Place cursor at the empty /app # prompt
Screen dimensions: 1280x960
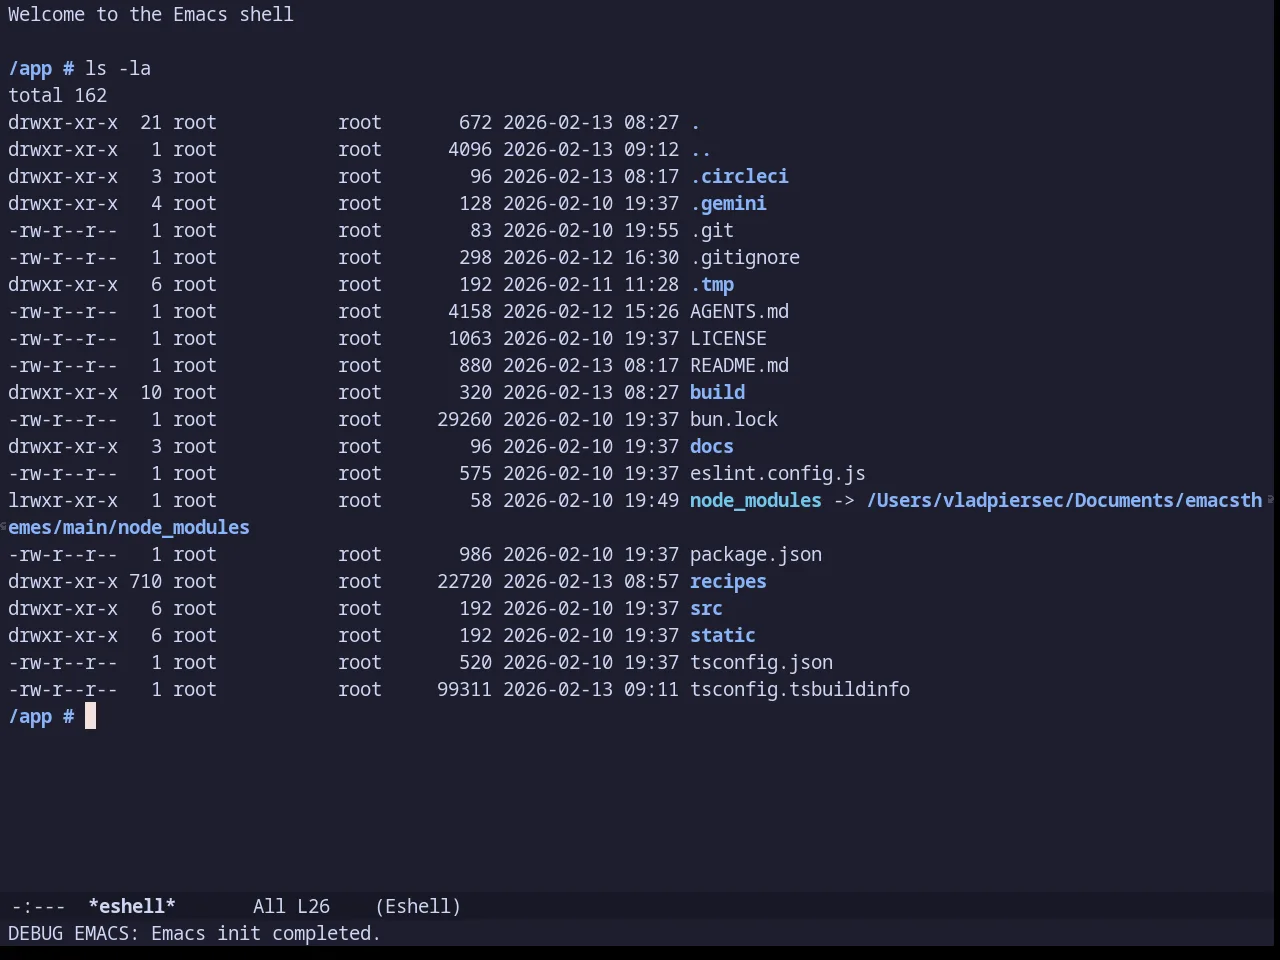[x=90, y=716]
